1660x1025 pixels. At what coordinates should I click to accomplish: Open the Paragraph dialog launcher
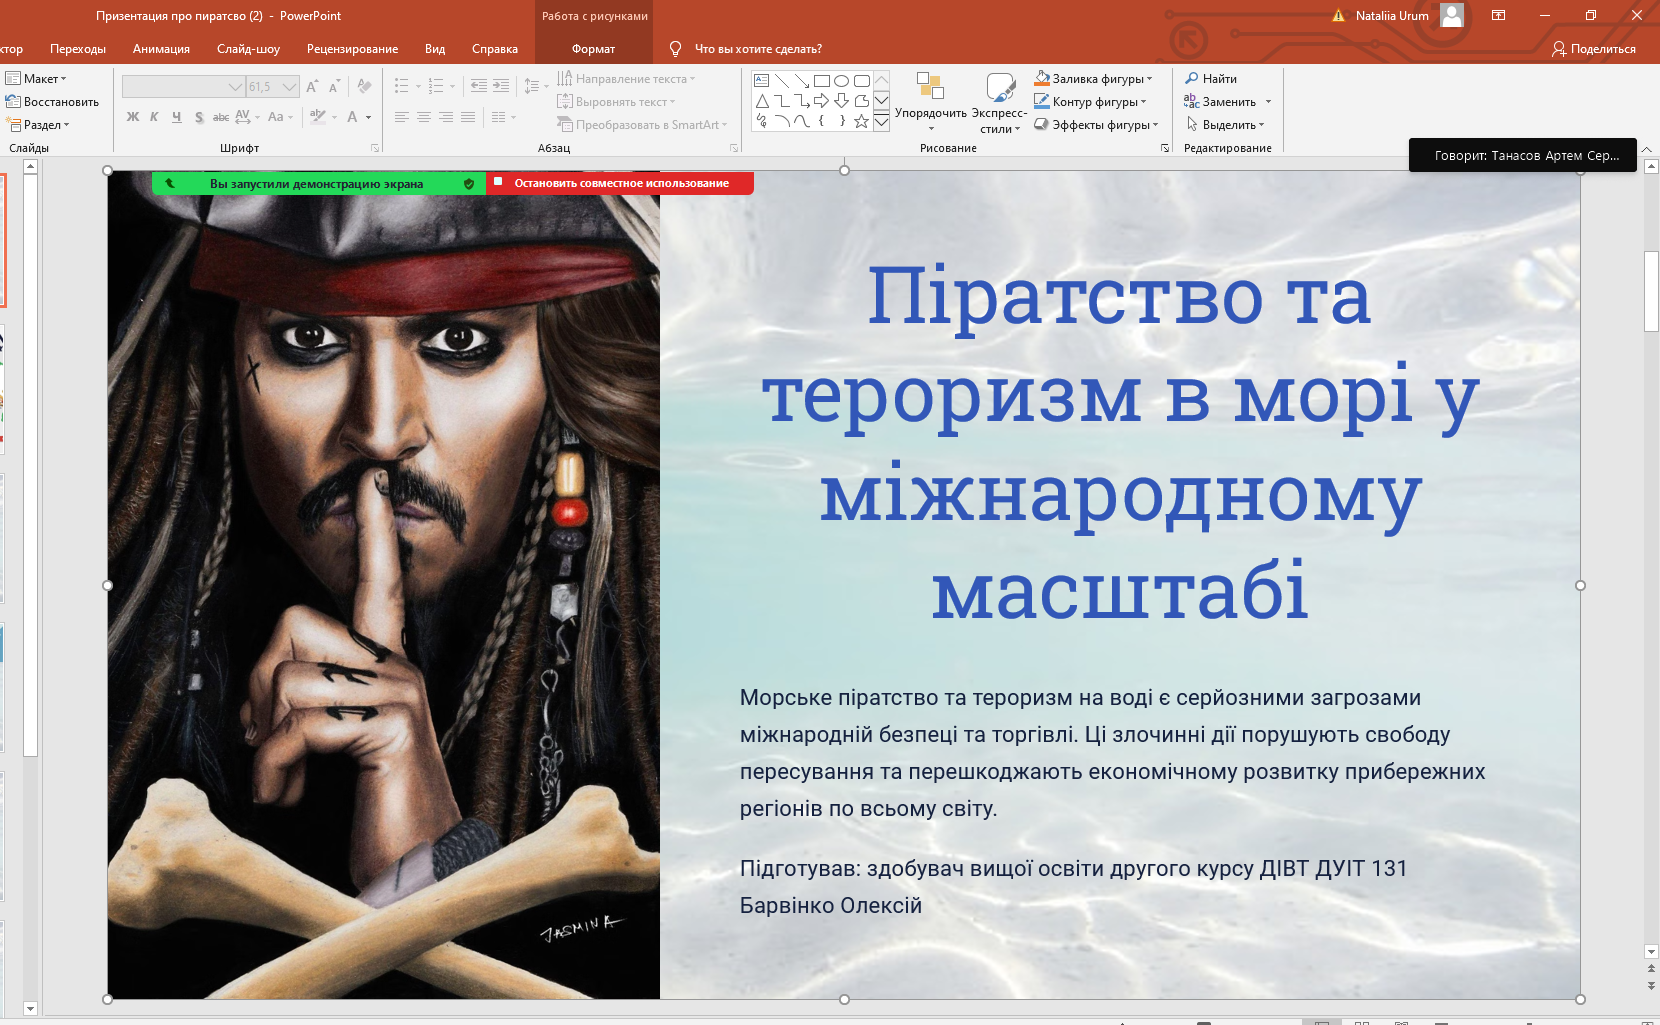pos(734,148)
